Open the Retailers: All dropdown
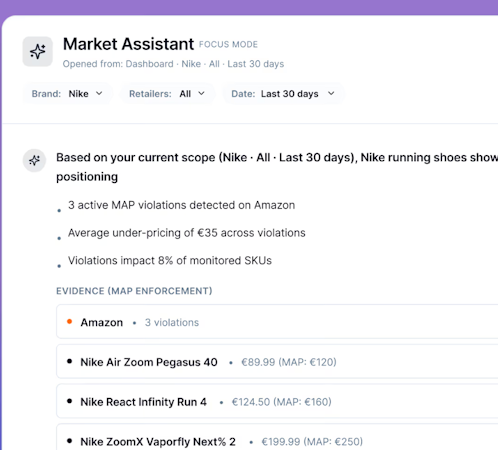This screenshot has height=450, width=498. coord(167,94)
